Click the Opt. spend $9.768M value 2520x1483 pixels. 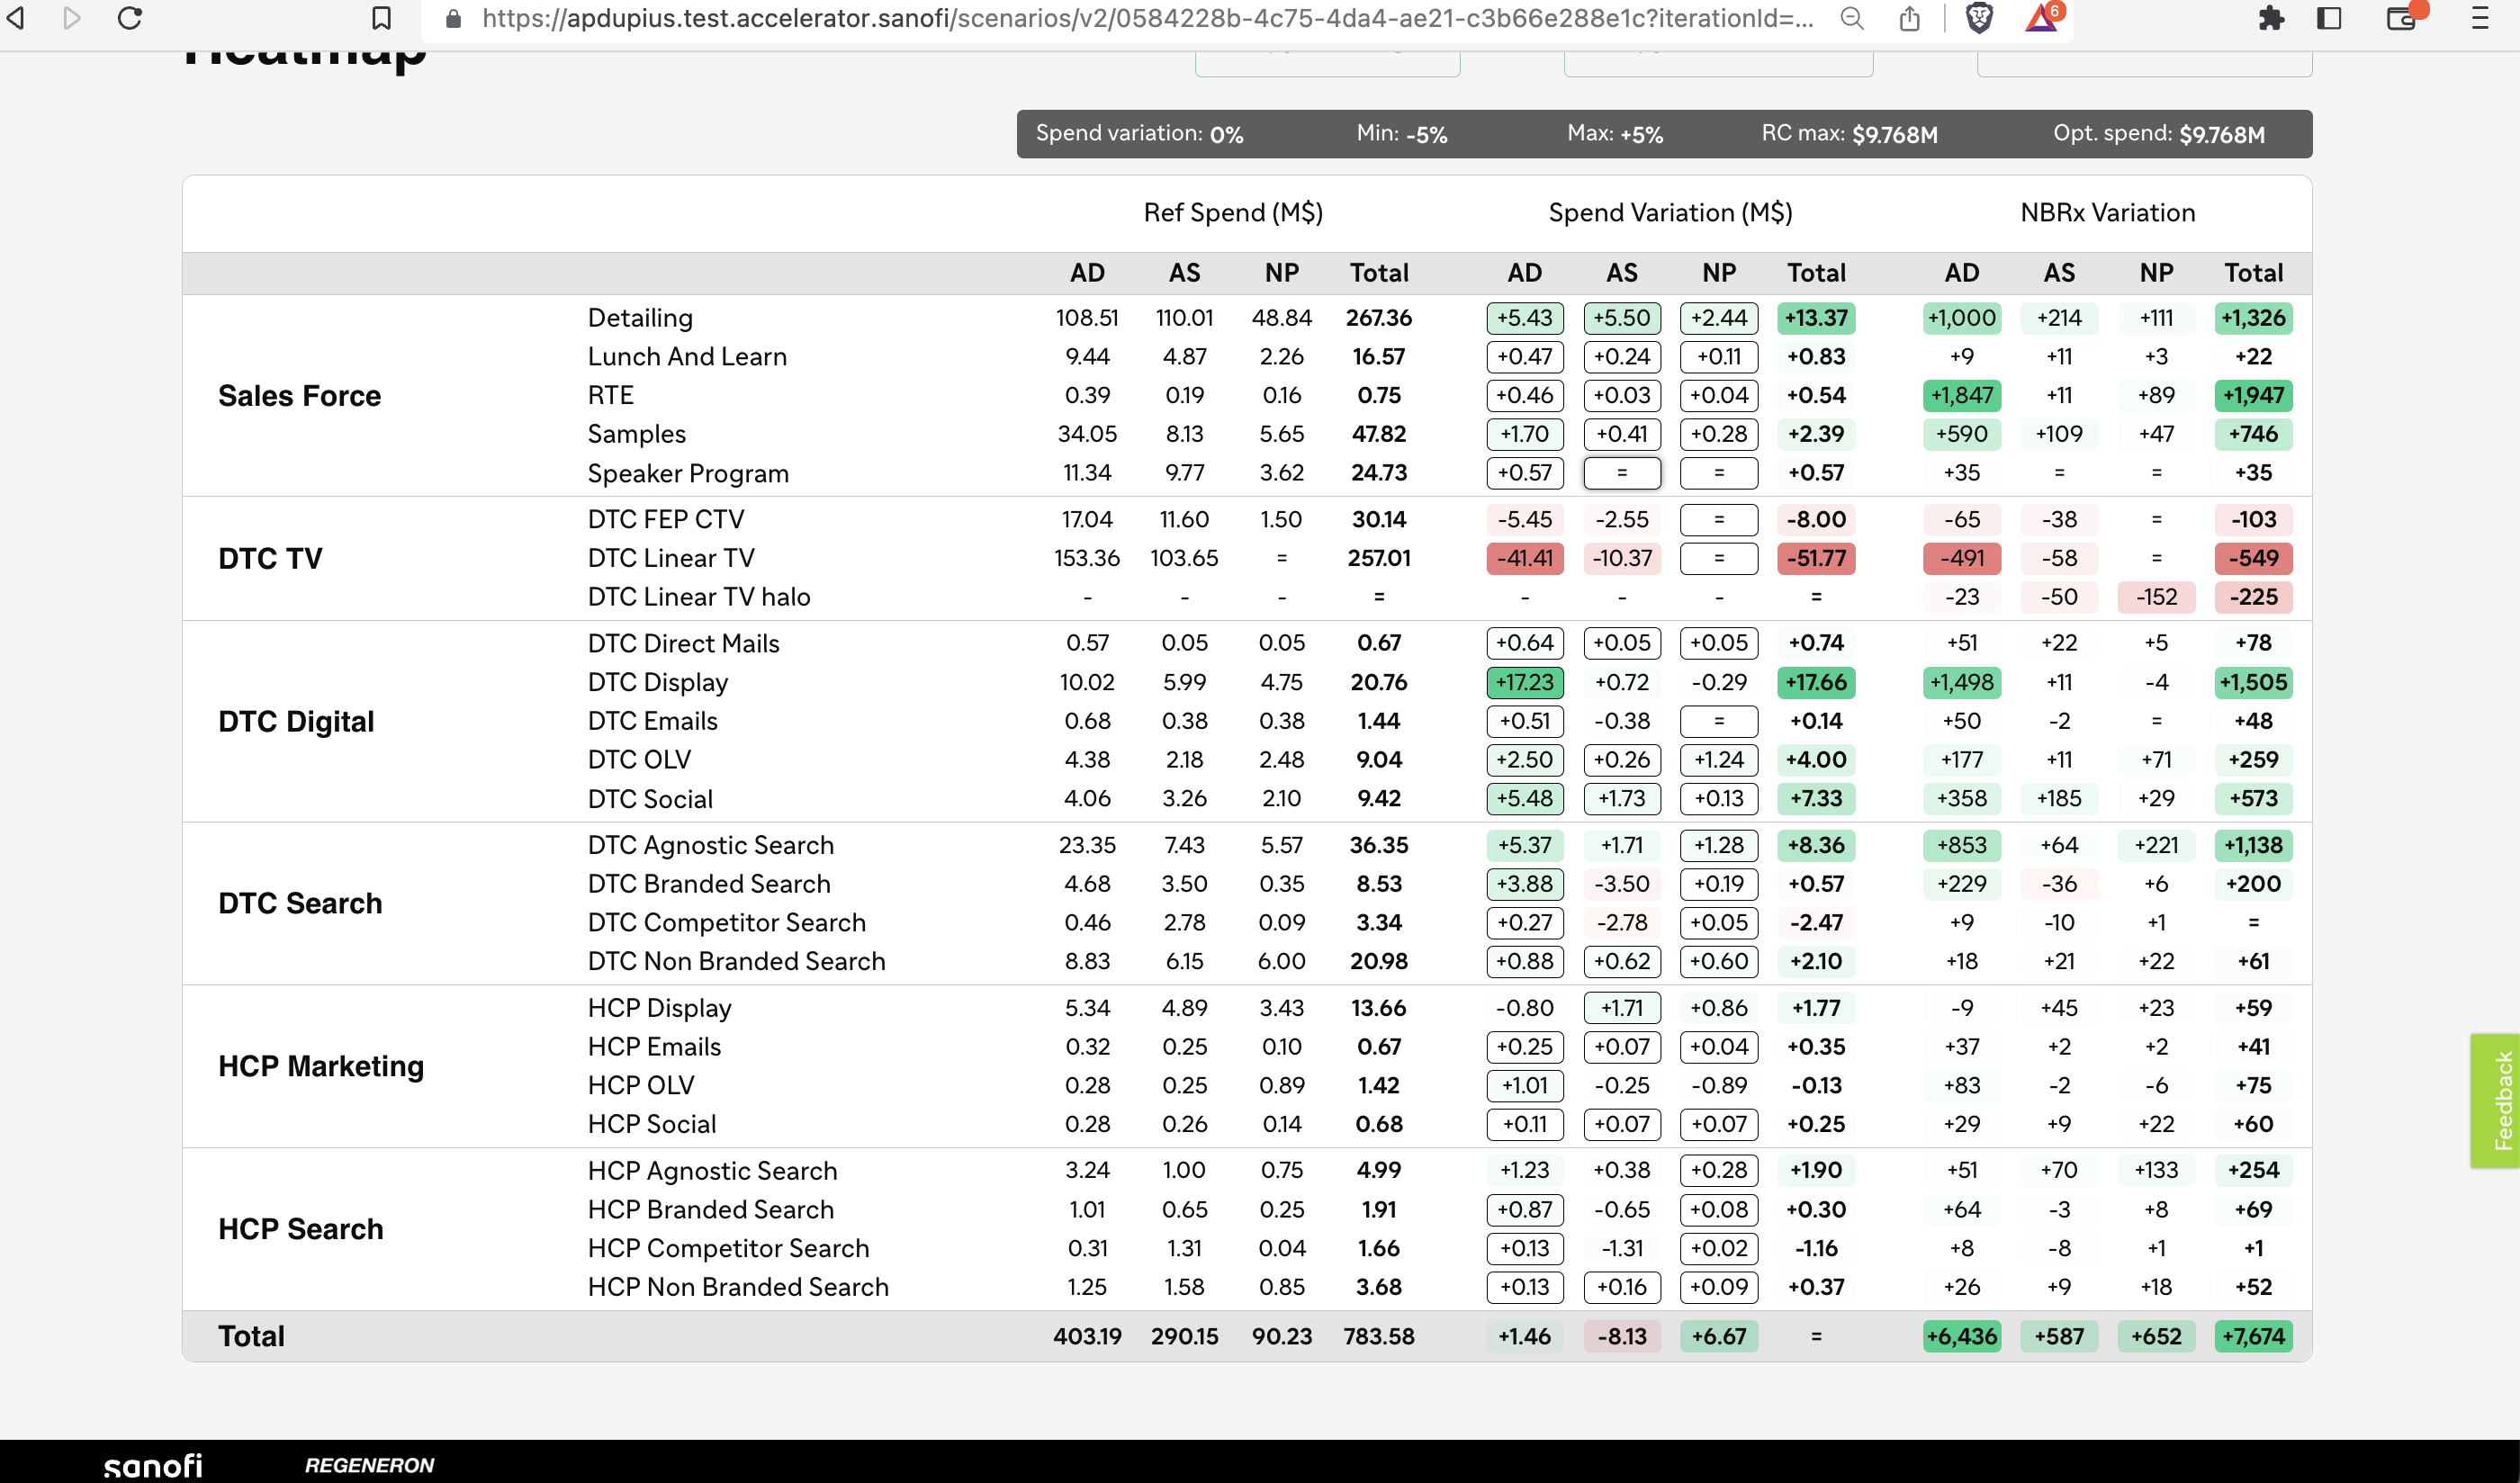pyautogui.click(x=2222, y=134)
